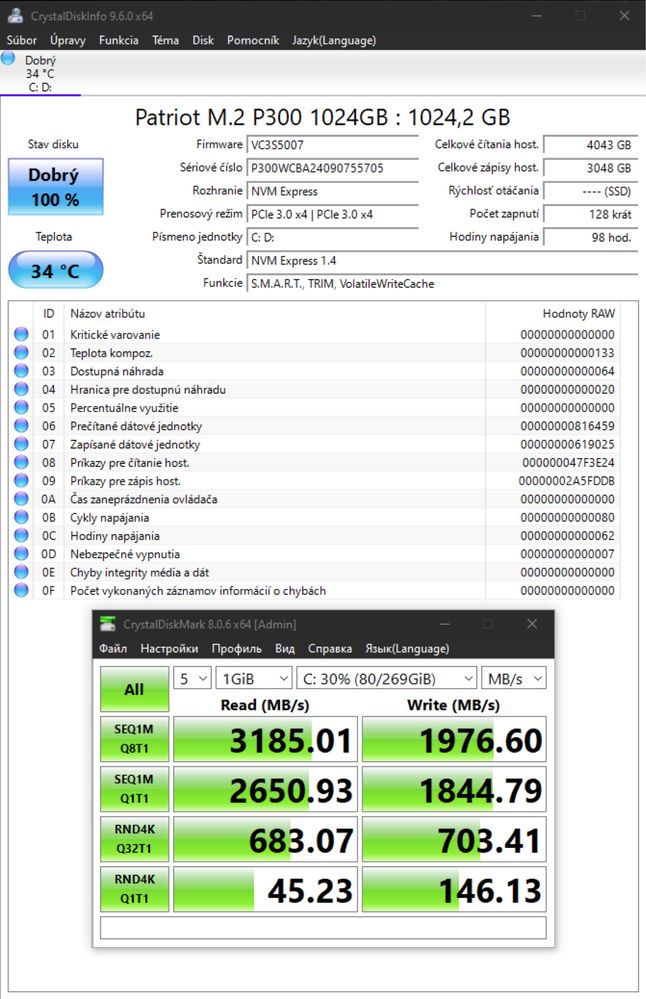Click the Prenosový režim field PCIe 3.0 x4

tap(333, 215)
